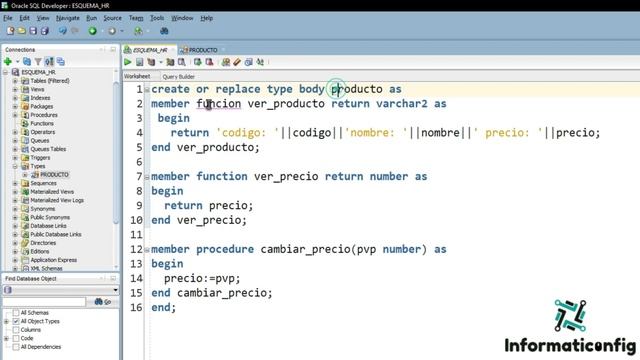This screenshot has width=640, height=360.
Task: Click the Save icon in main toolbar
Action: click(33, 31)
